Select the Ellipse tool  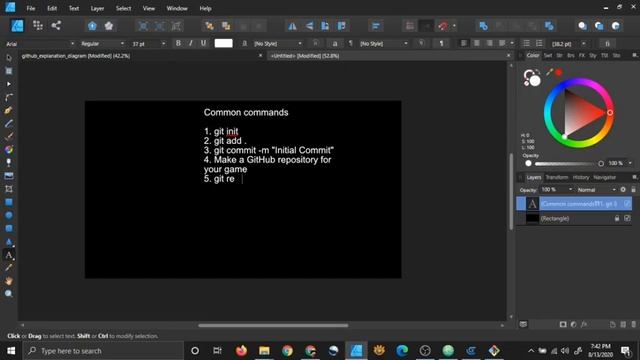(9, 215)
